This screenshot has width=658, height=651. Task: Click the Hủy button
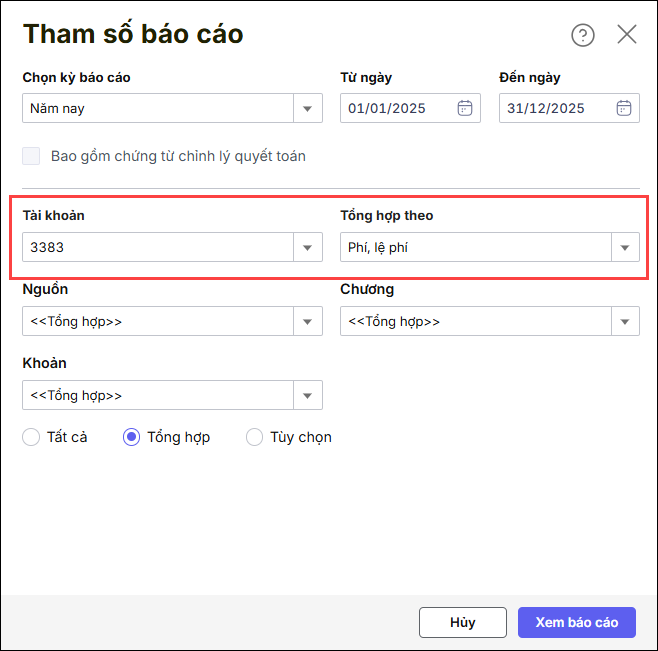point(462,622)
